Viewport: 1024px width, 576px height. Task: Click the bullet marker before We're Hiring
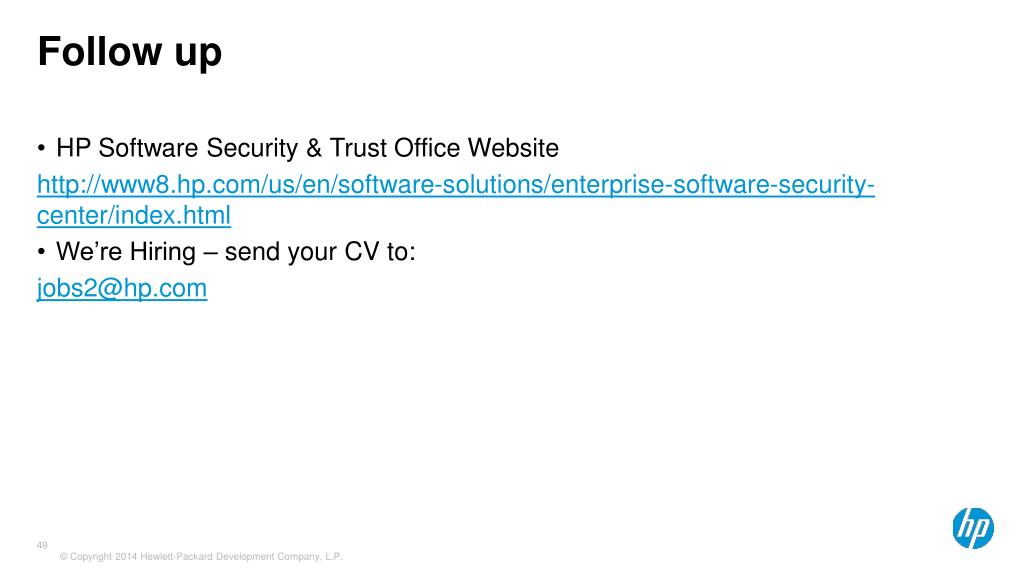tap(42, 252)
